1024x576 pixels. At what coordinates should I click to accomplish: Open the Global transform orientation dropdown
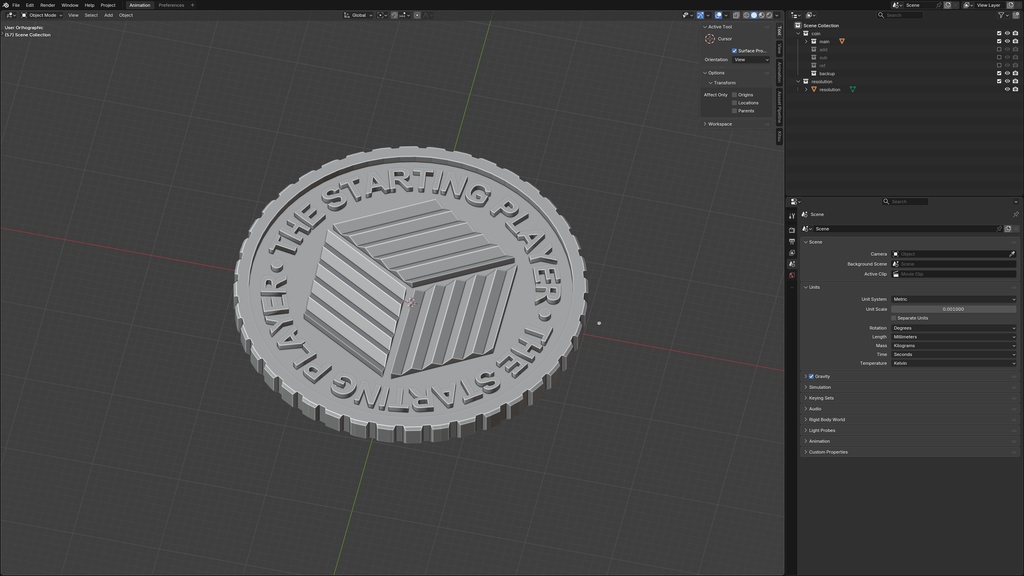pyautogui.click(x=359, y=15)
